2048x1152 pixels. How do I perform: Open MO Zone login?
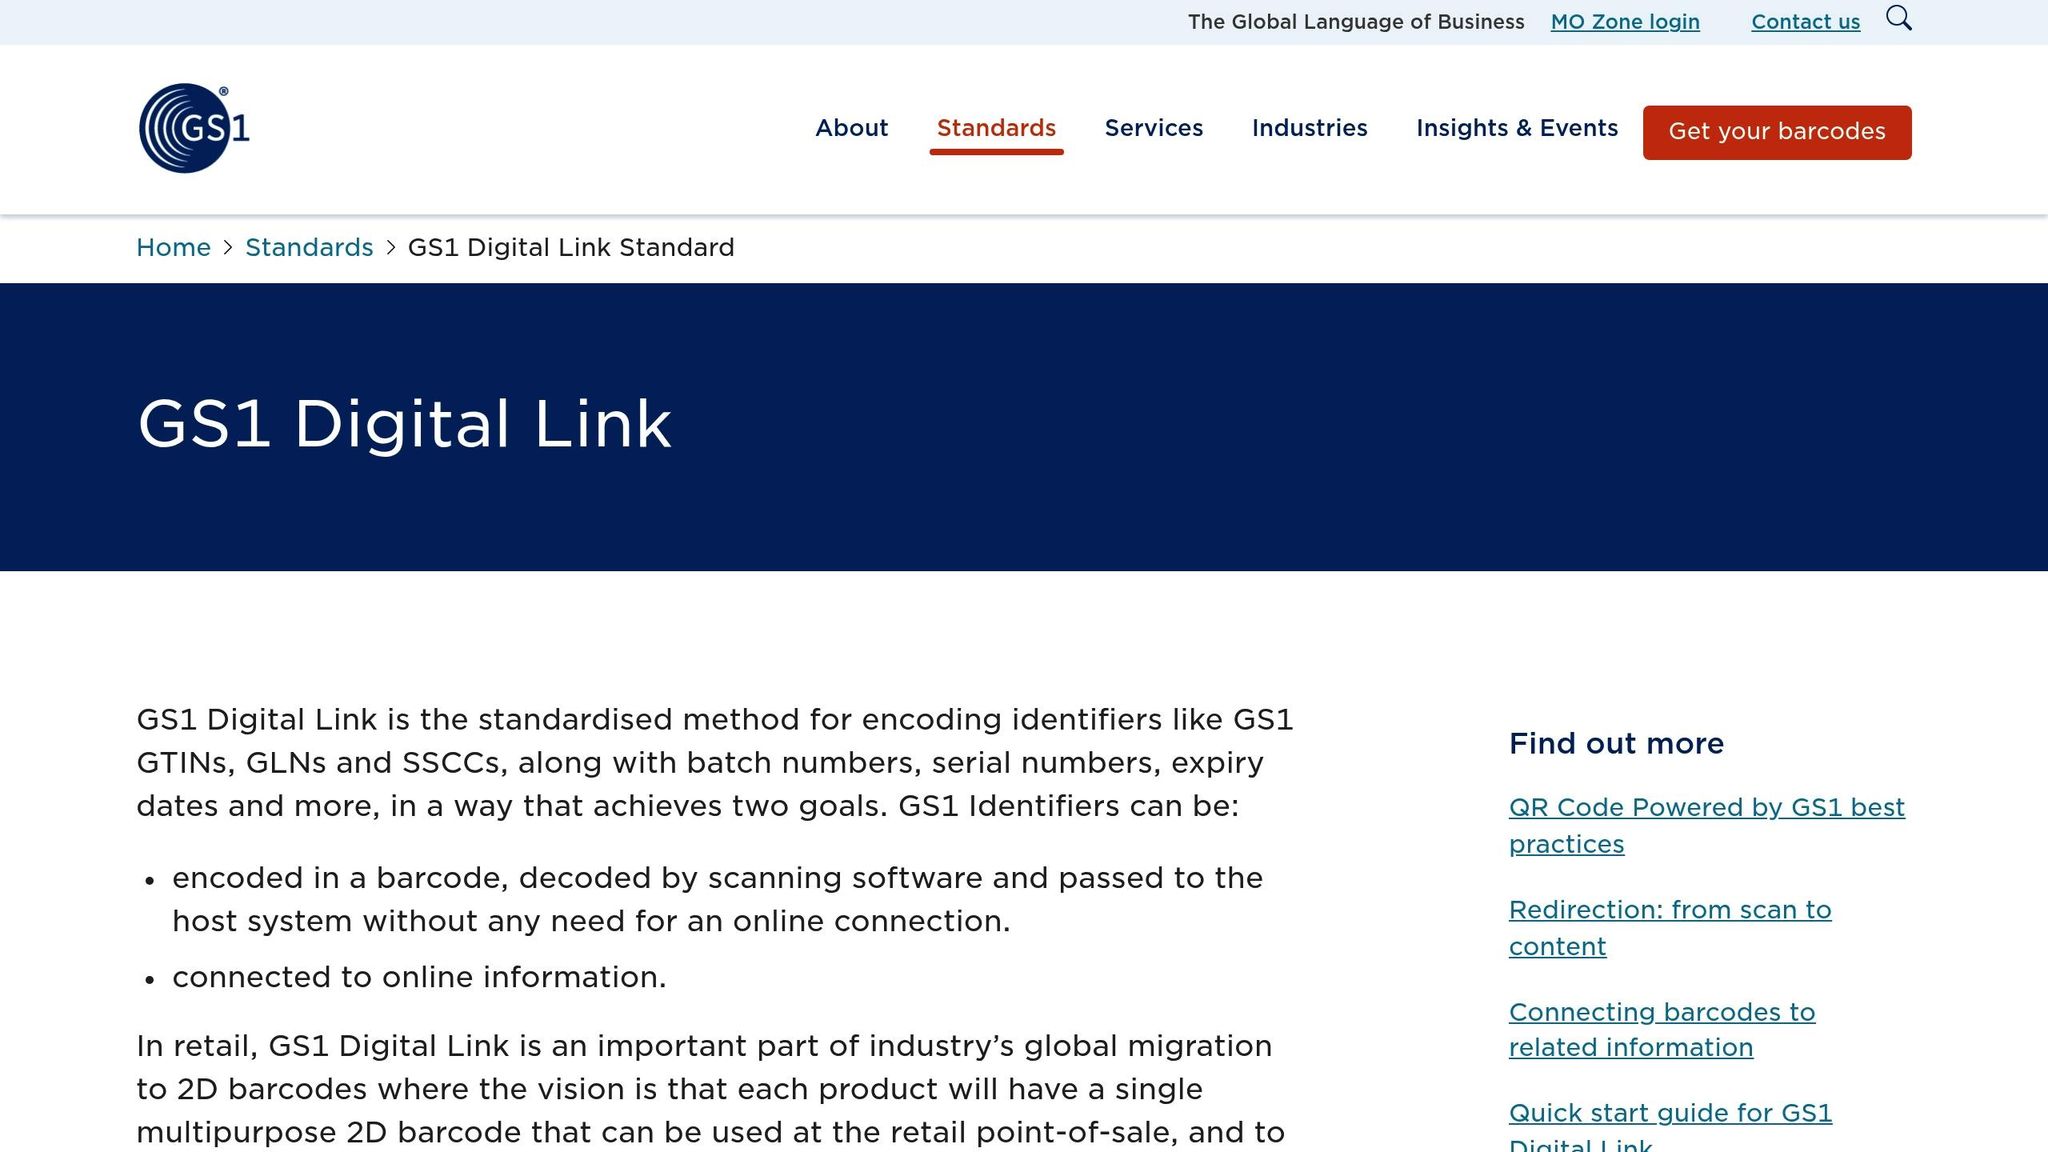[x=1625, y=21]
